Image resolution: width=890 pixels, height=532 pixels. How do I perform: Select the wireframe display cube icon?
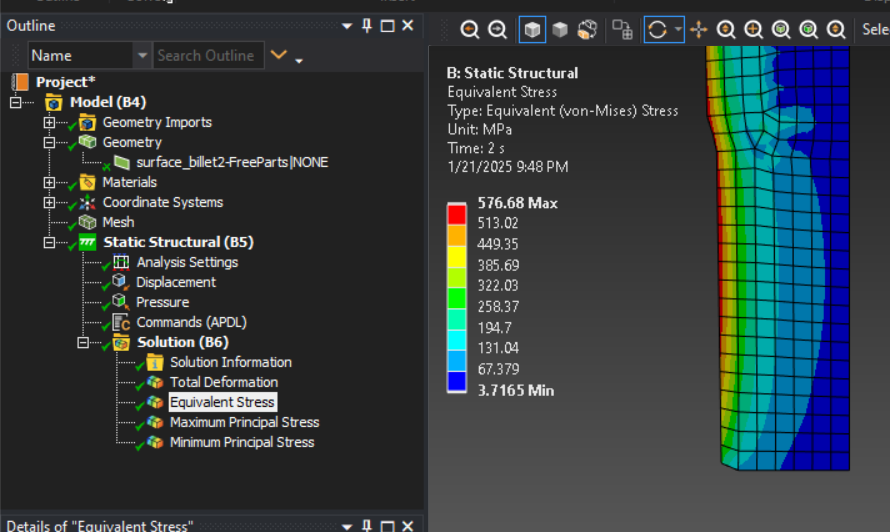587,30
